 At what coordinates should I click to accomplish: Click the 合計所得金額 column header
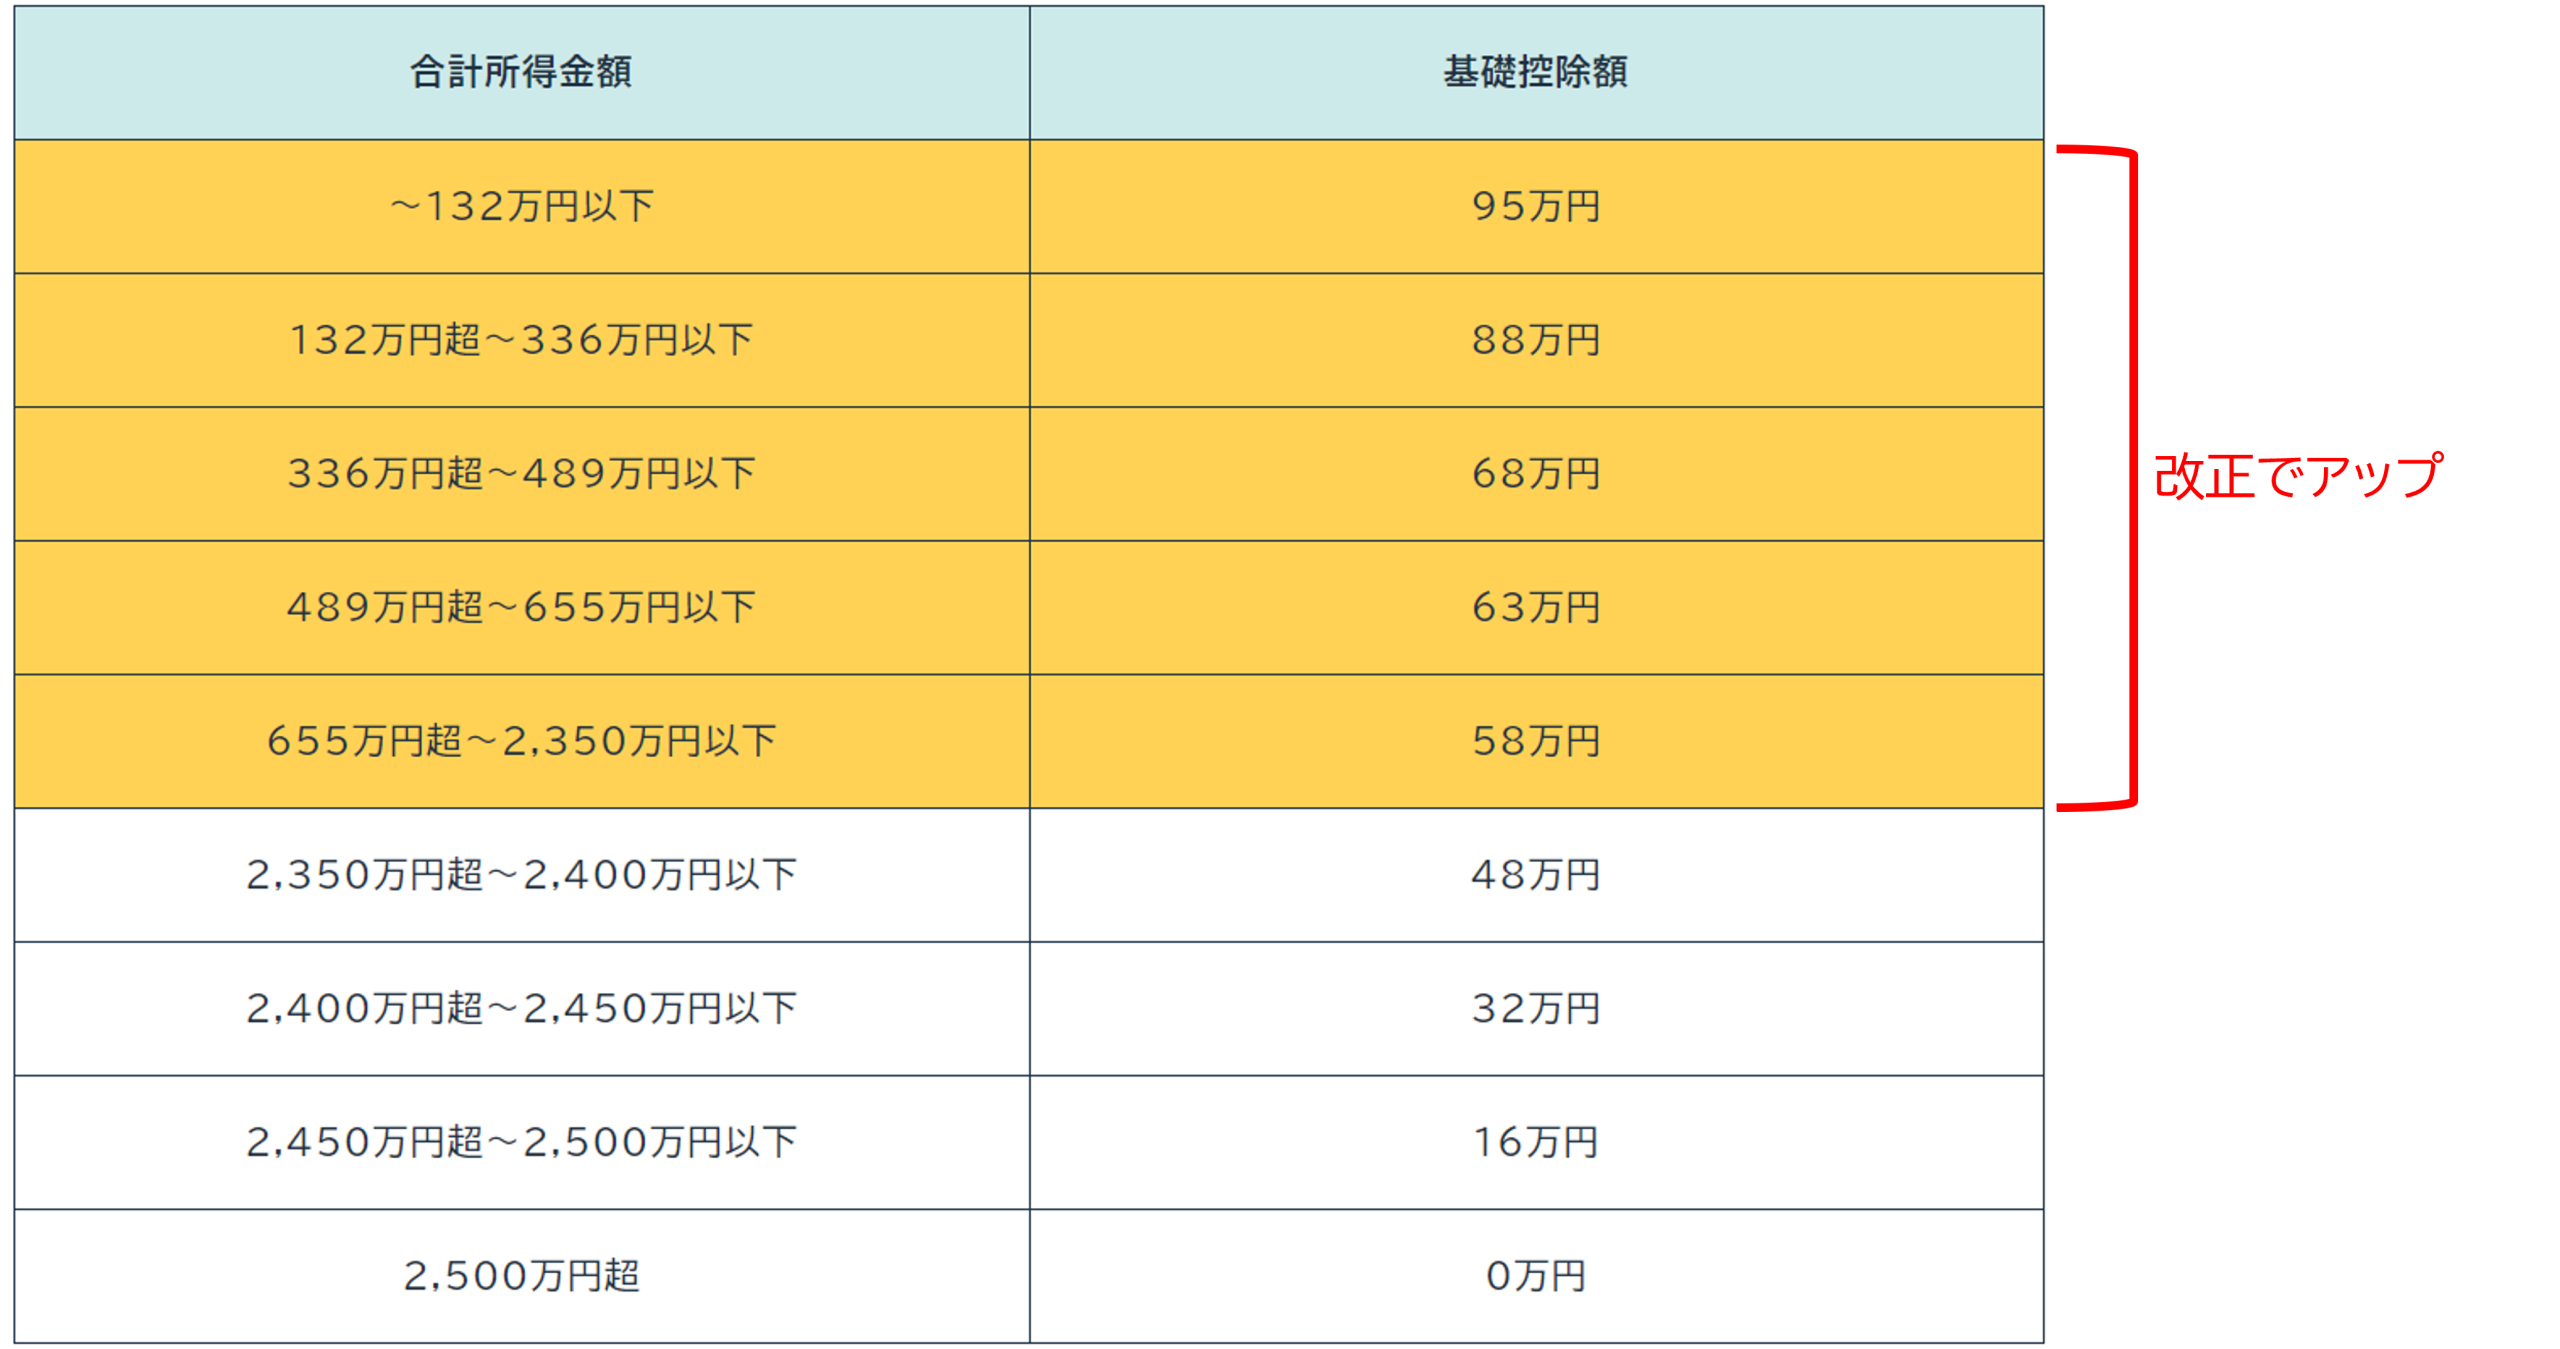521,72
